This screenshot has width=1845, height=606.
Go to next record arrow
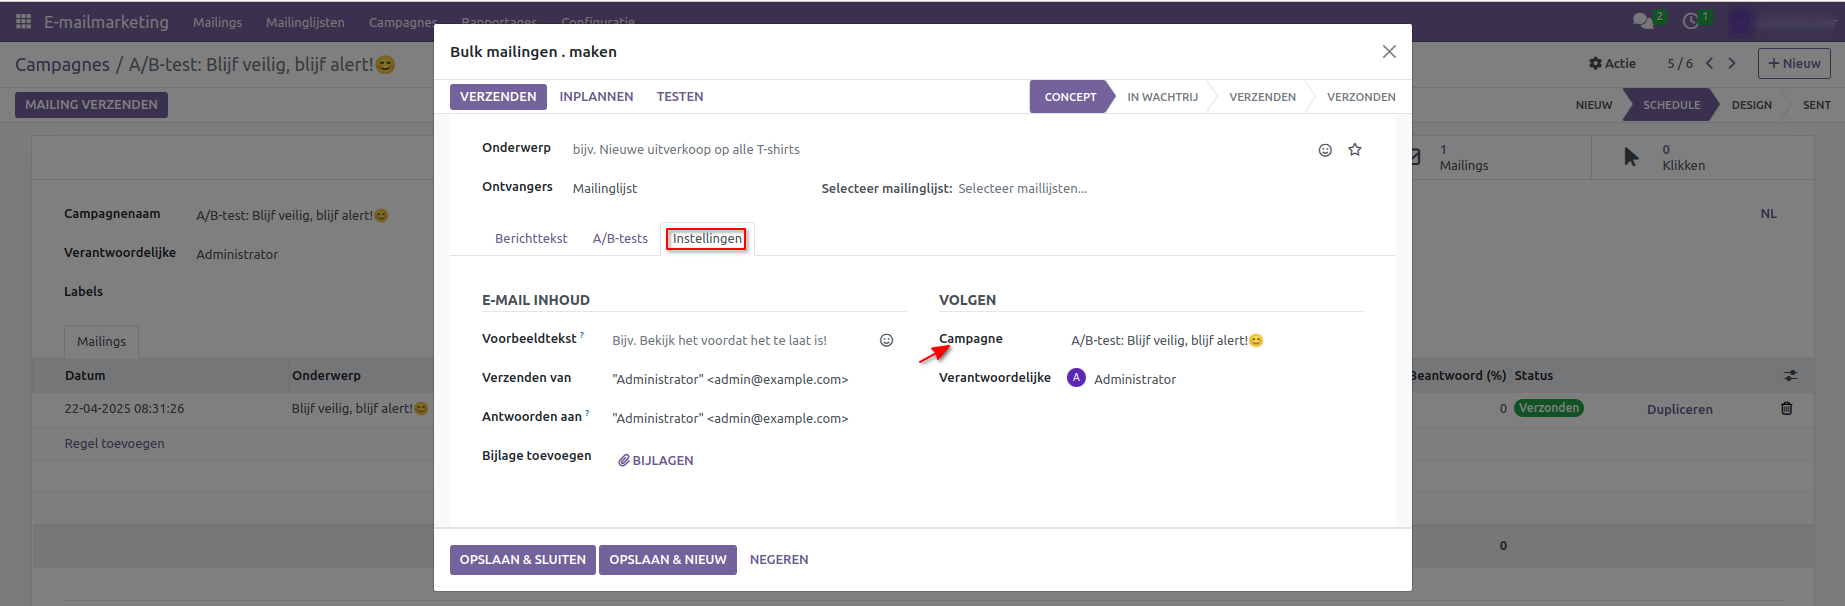click(1732, 63)
